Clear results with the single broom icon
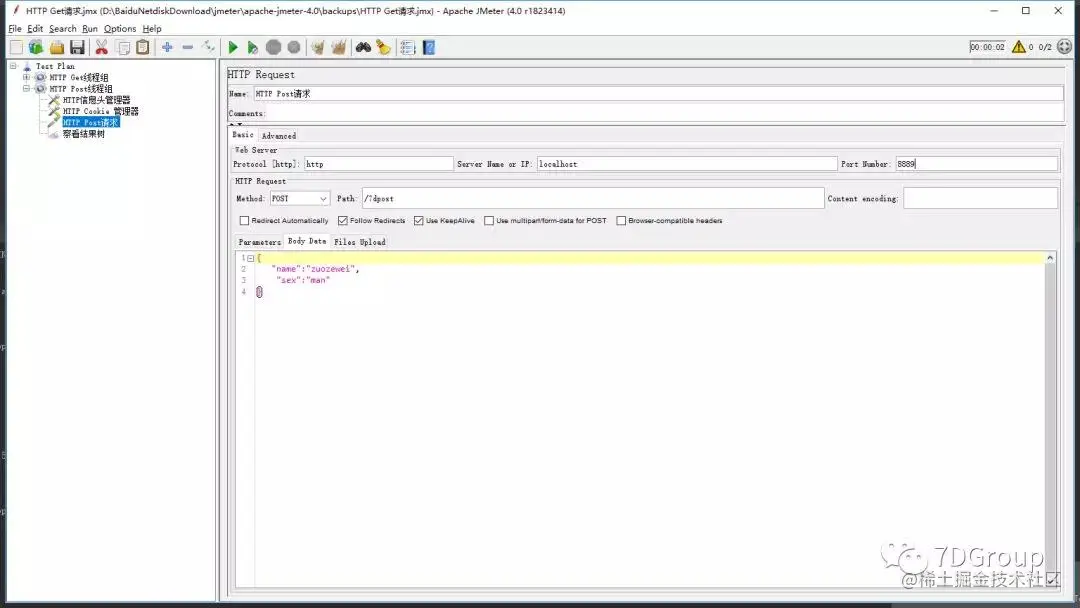Viewport: 1080px width, 608px height. (317, 48)
